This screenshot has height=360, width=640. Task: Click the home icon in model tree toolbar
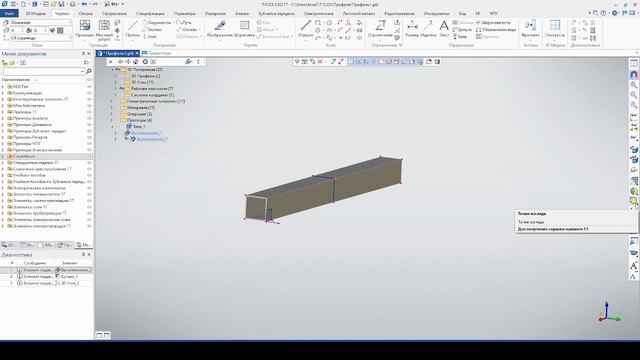[x=136, y=62]
